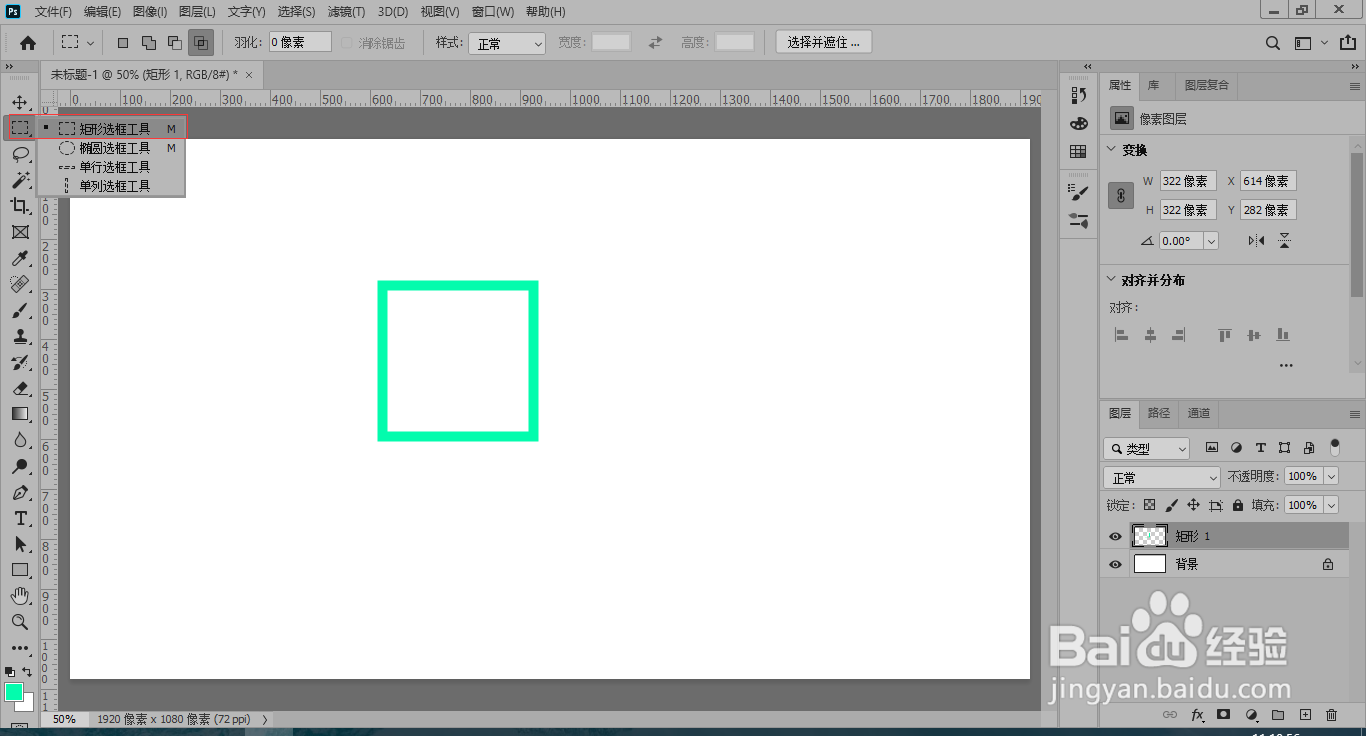The height and width of the screenshot is (736, 1366).
Task: Open the 图层(L) menu
Action: [x=197, y=12]
